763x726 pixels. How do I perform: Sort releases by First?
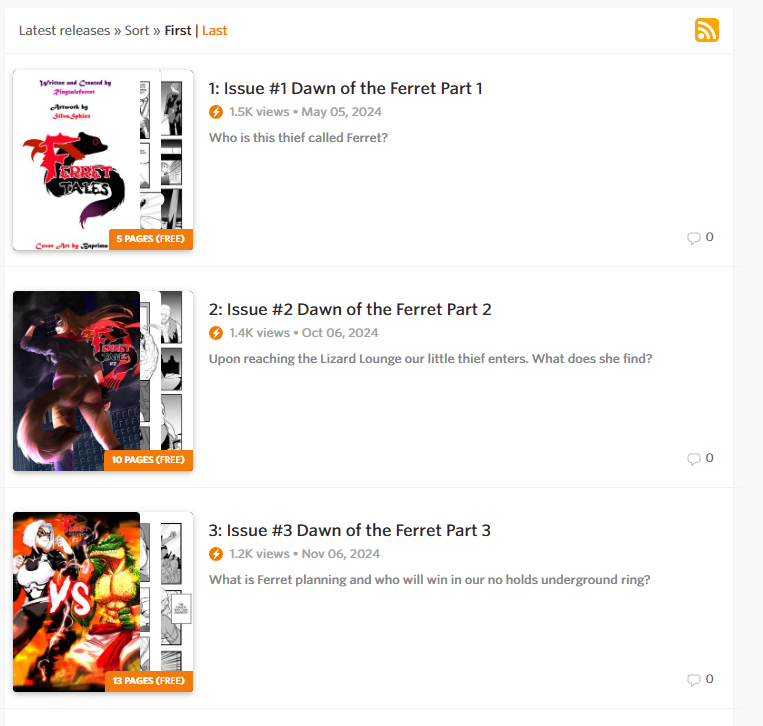(178, 31)
